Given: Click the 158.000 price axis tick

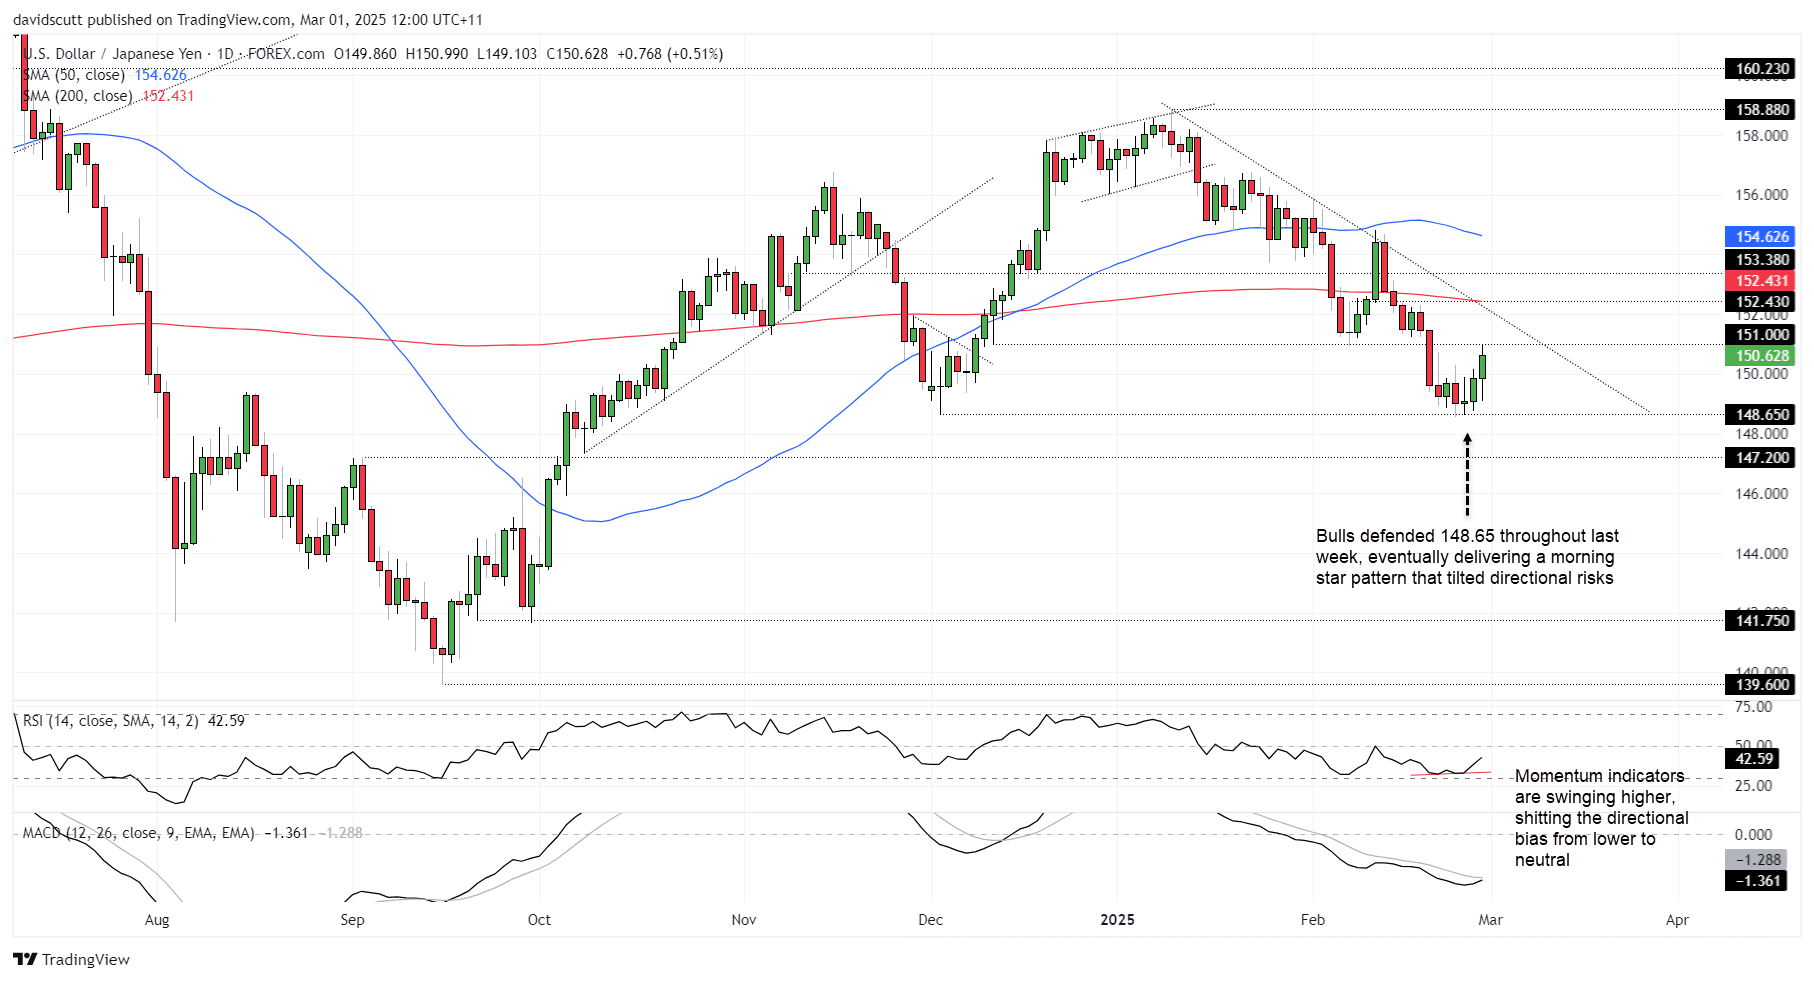Looking at the screenshot, I should point(1761,136).
